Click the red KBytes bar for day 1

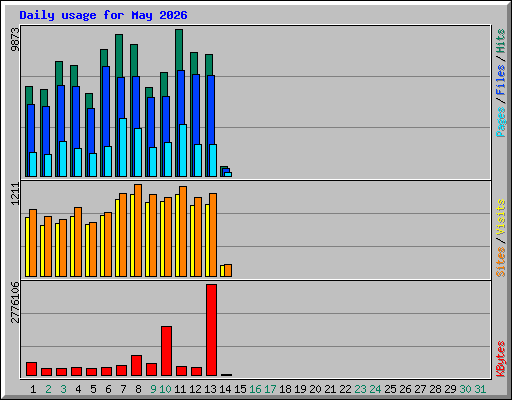coord(31,369)
